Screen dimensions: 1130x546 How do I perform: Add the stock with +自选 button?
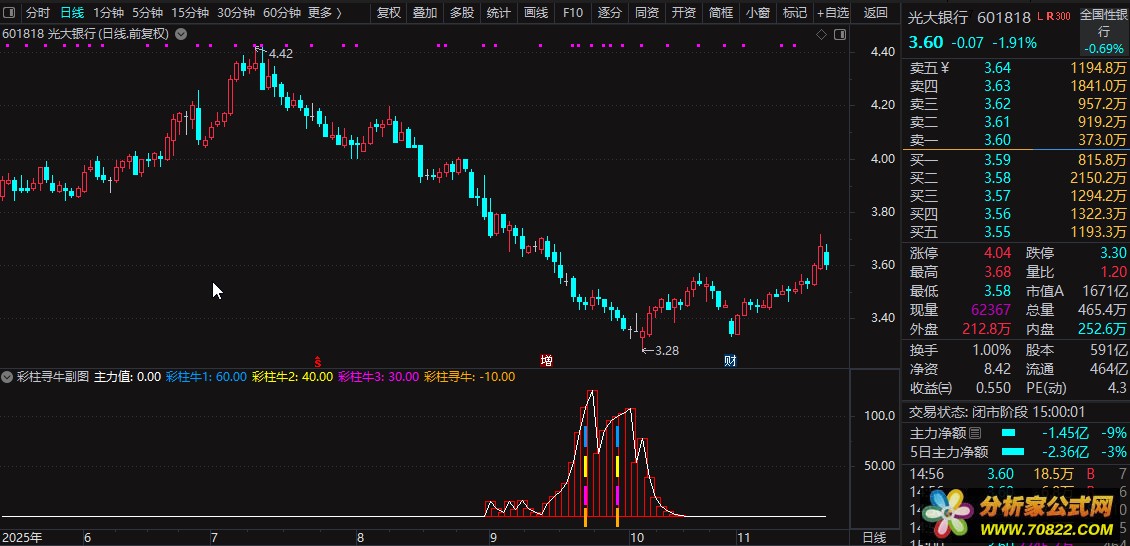832,13
